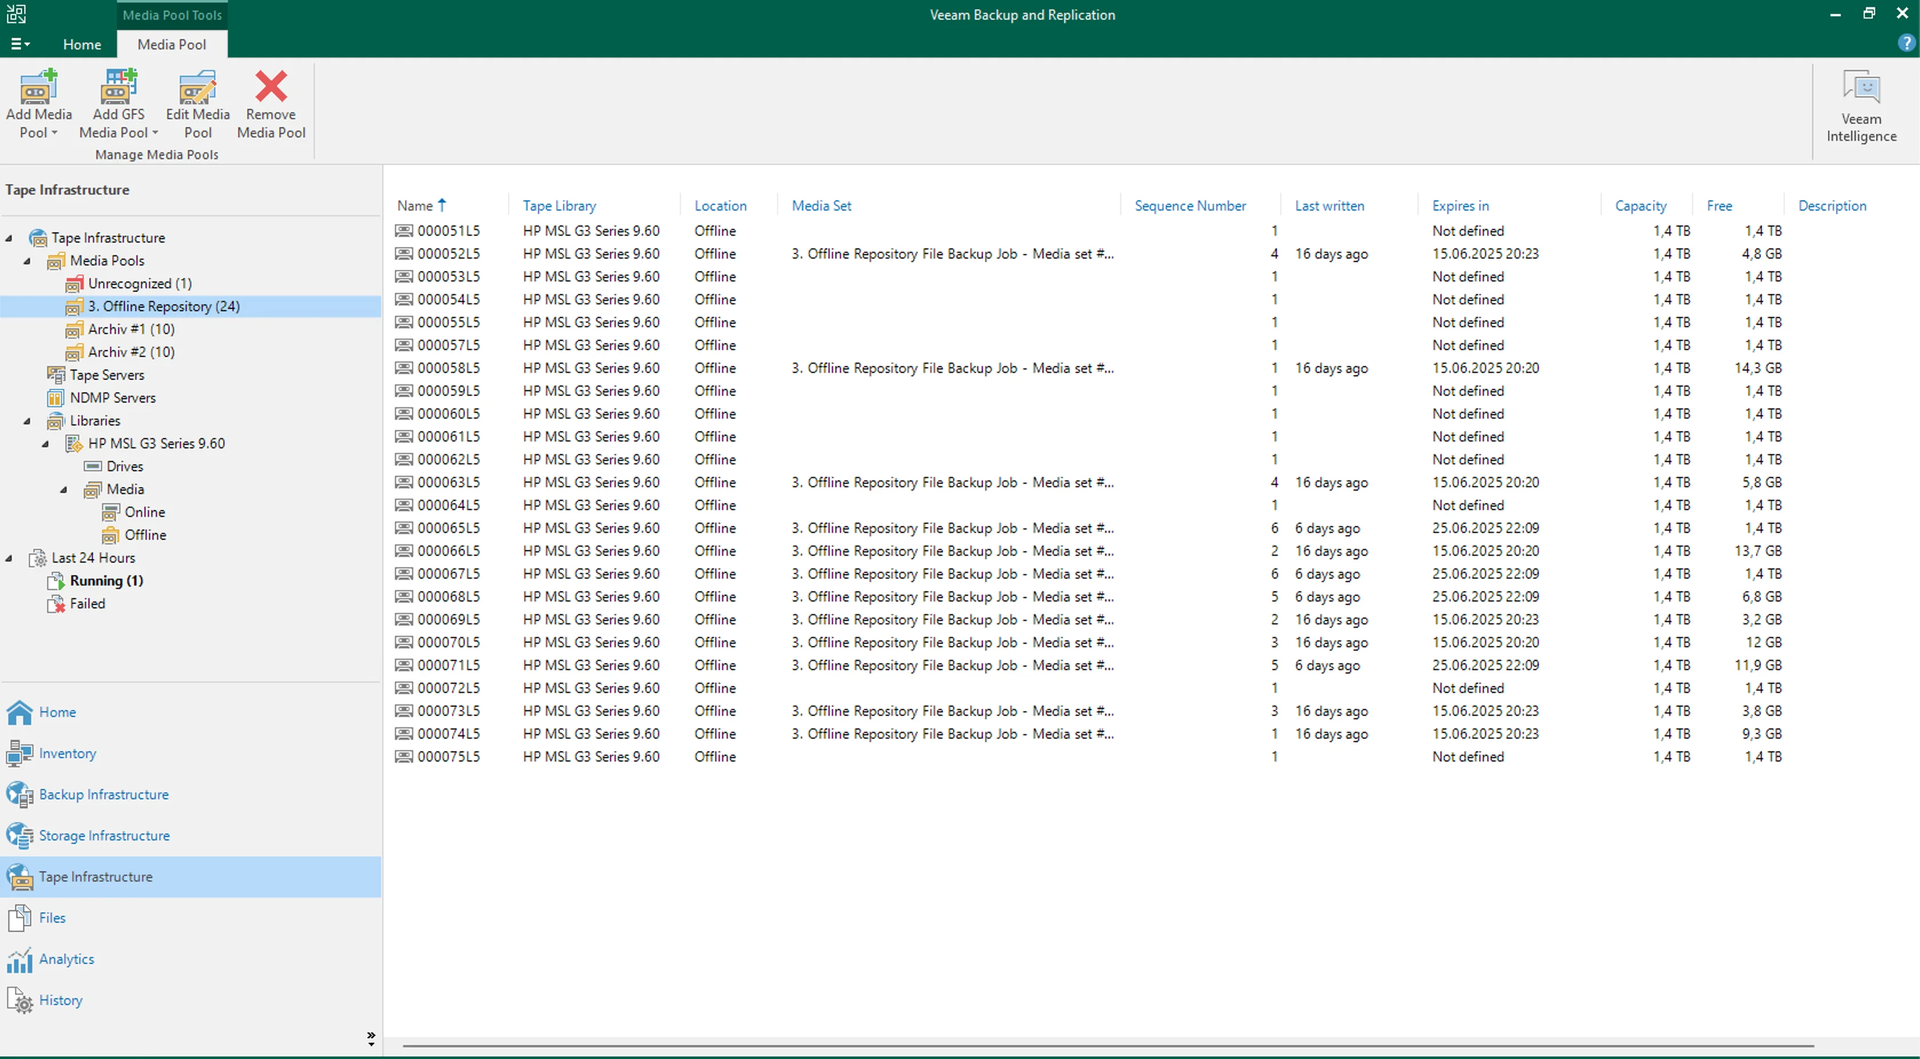Click the Media Pool Tools contextual tab label

point(172,15)
